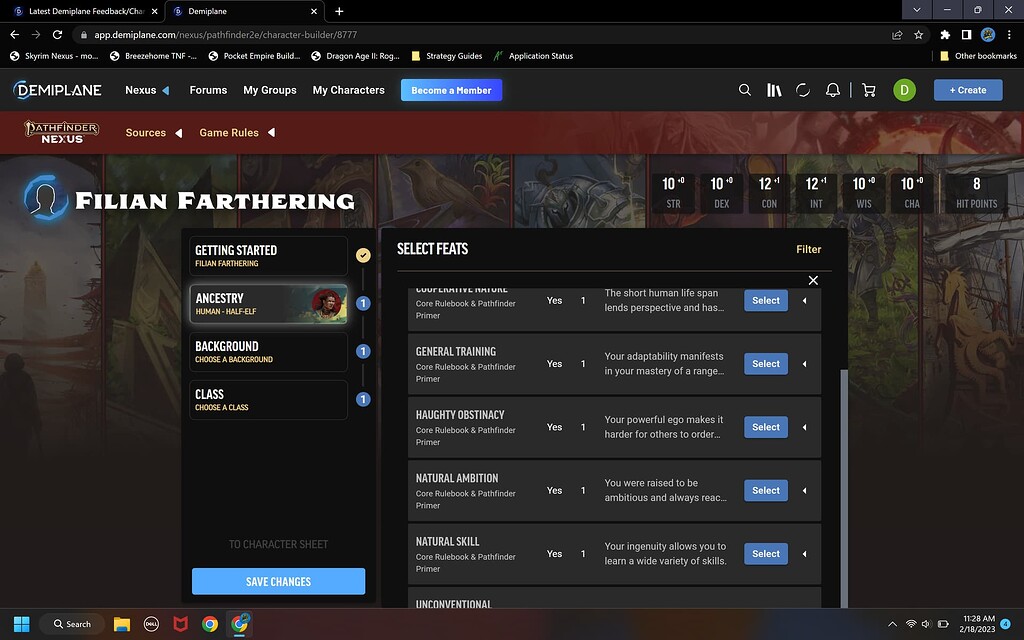1024x640 pixels.
Task: Select the Class step
Action: 268,400
